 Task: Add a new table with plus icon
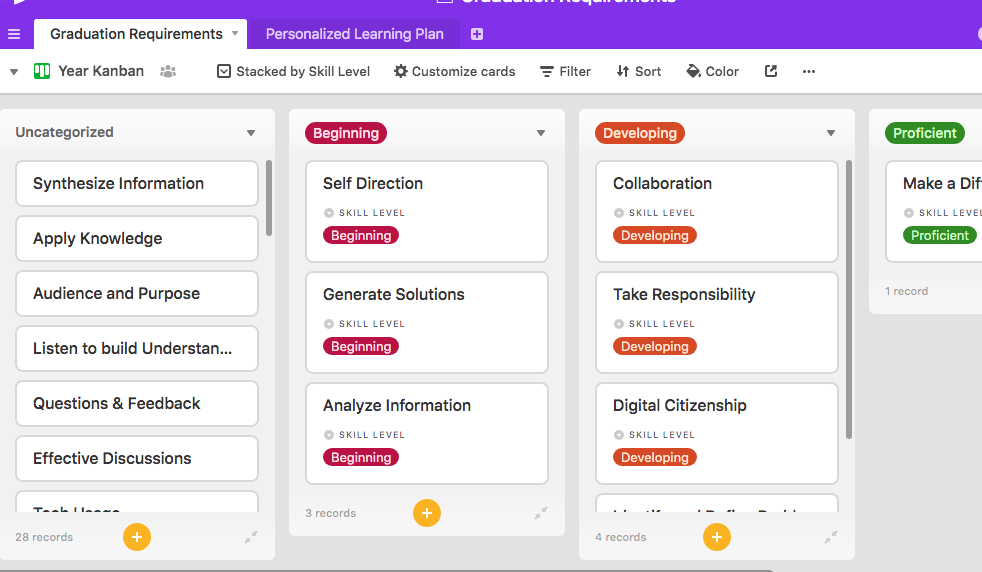(x=477, y=34)
